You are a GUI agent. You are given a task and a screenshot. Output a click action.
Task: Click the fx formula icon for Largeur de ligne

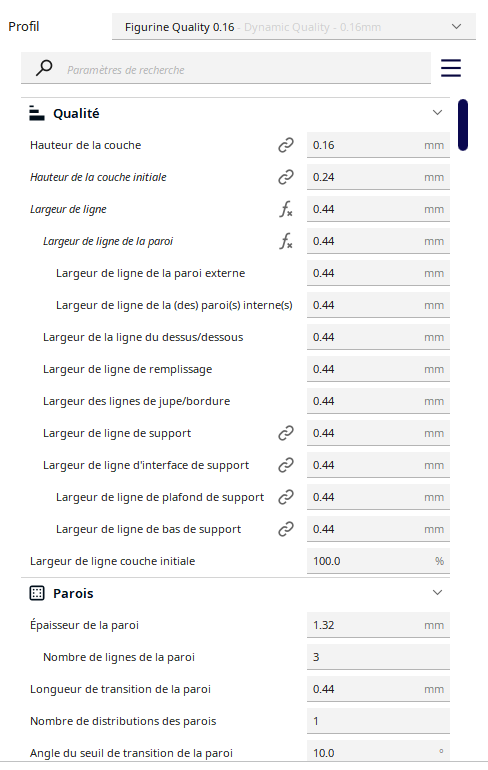(x=286, y=209)
